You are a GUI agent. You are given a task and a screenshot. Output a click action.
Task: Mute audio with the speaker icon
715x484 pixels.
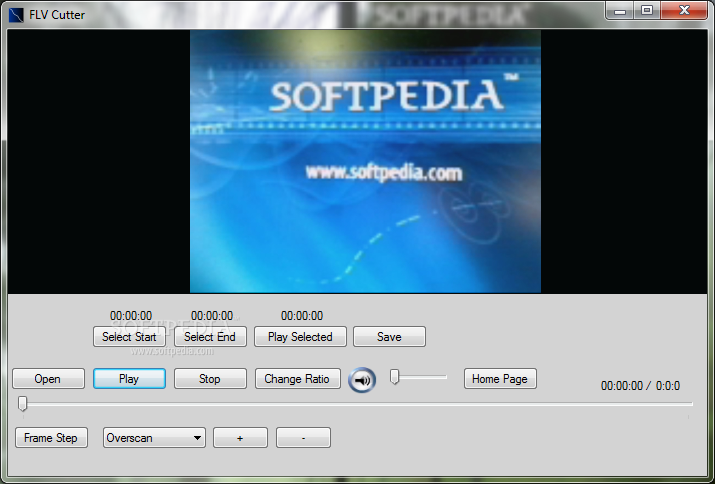362,380
